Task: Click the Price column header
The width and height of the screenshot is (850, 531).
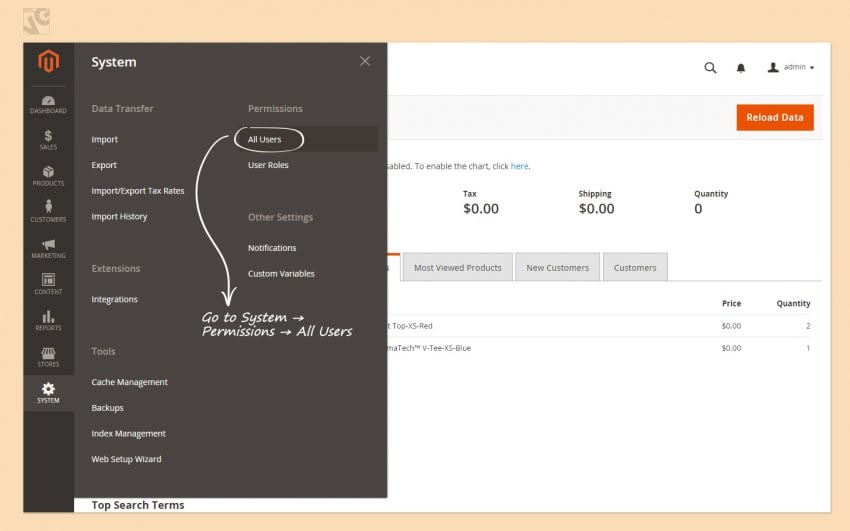Action: tap(731, 303)
